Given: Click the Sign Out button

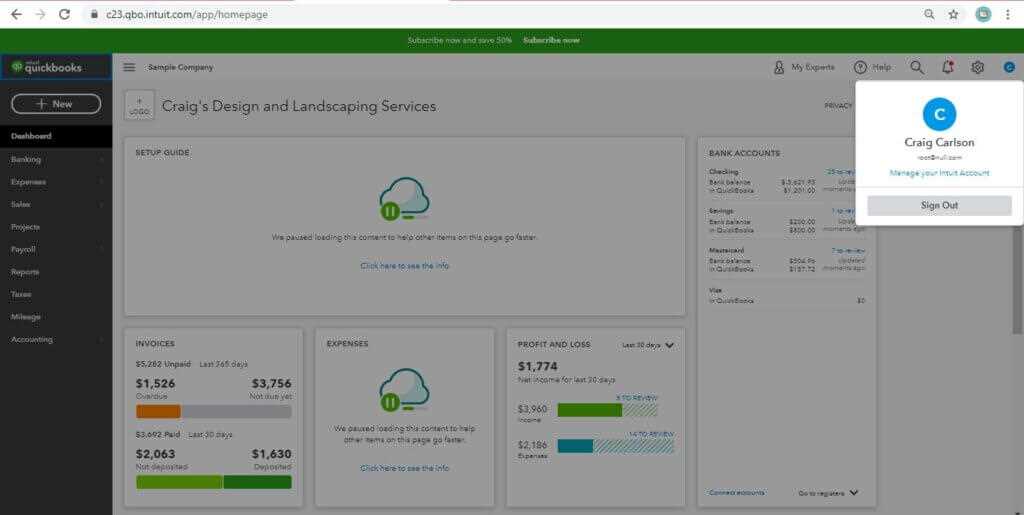Looking at the screenshot, I should coord(939,205).
